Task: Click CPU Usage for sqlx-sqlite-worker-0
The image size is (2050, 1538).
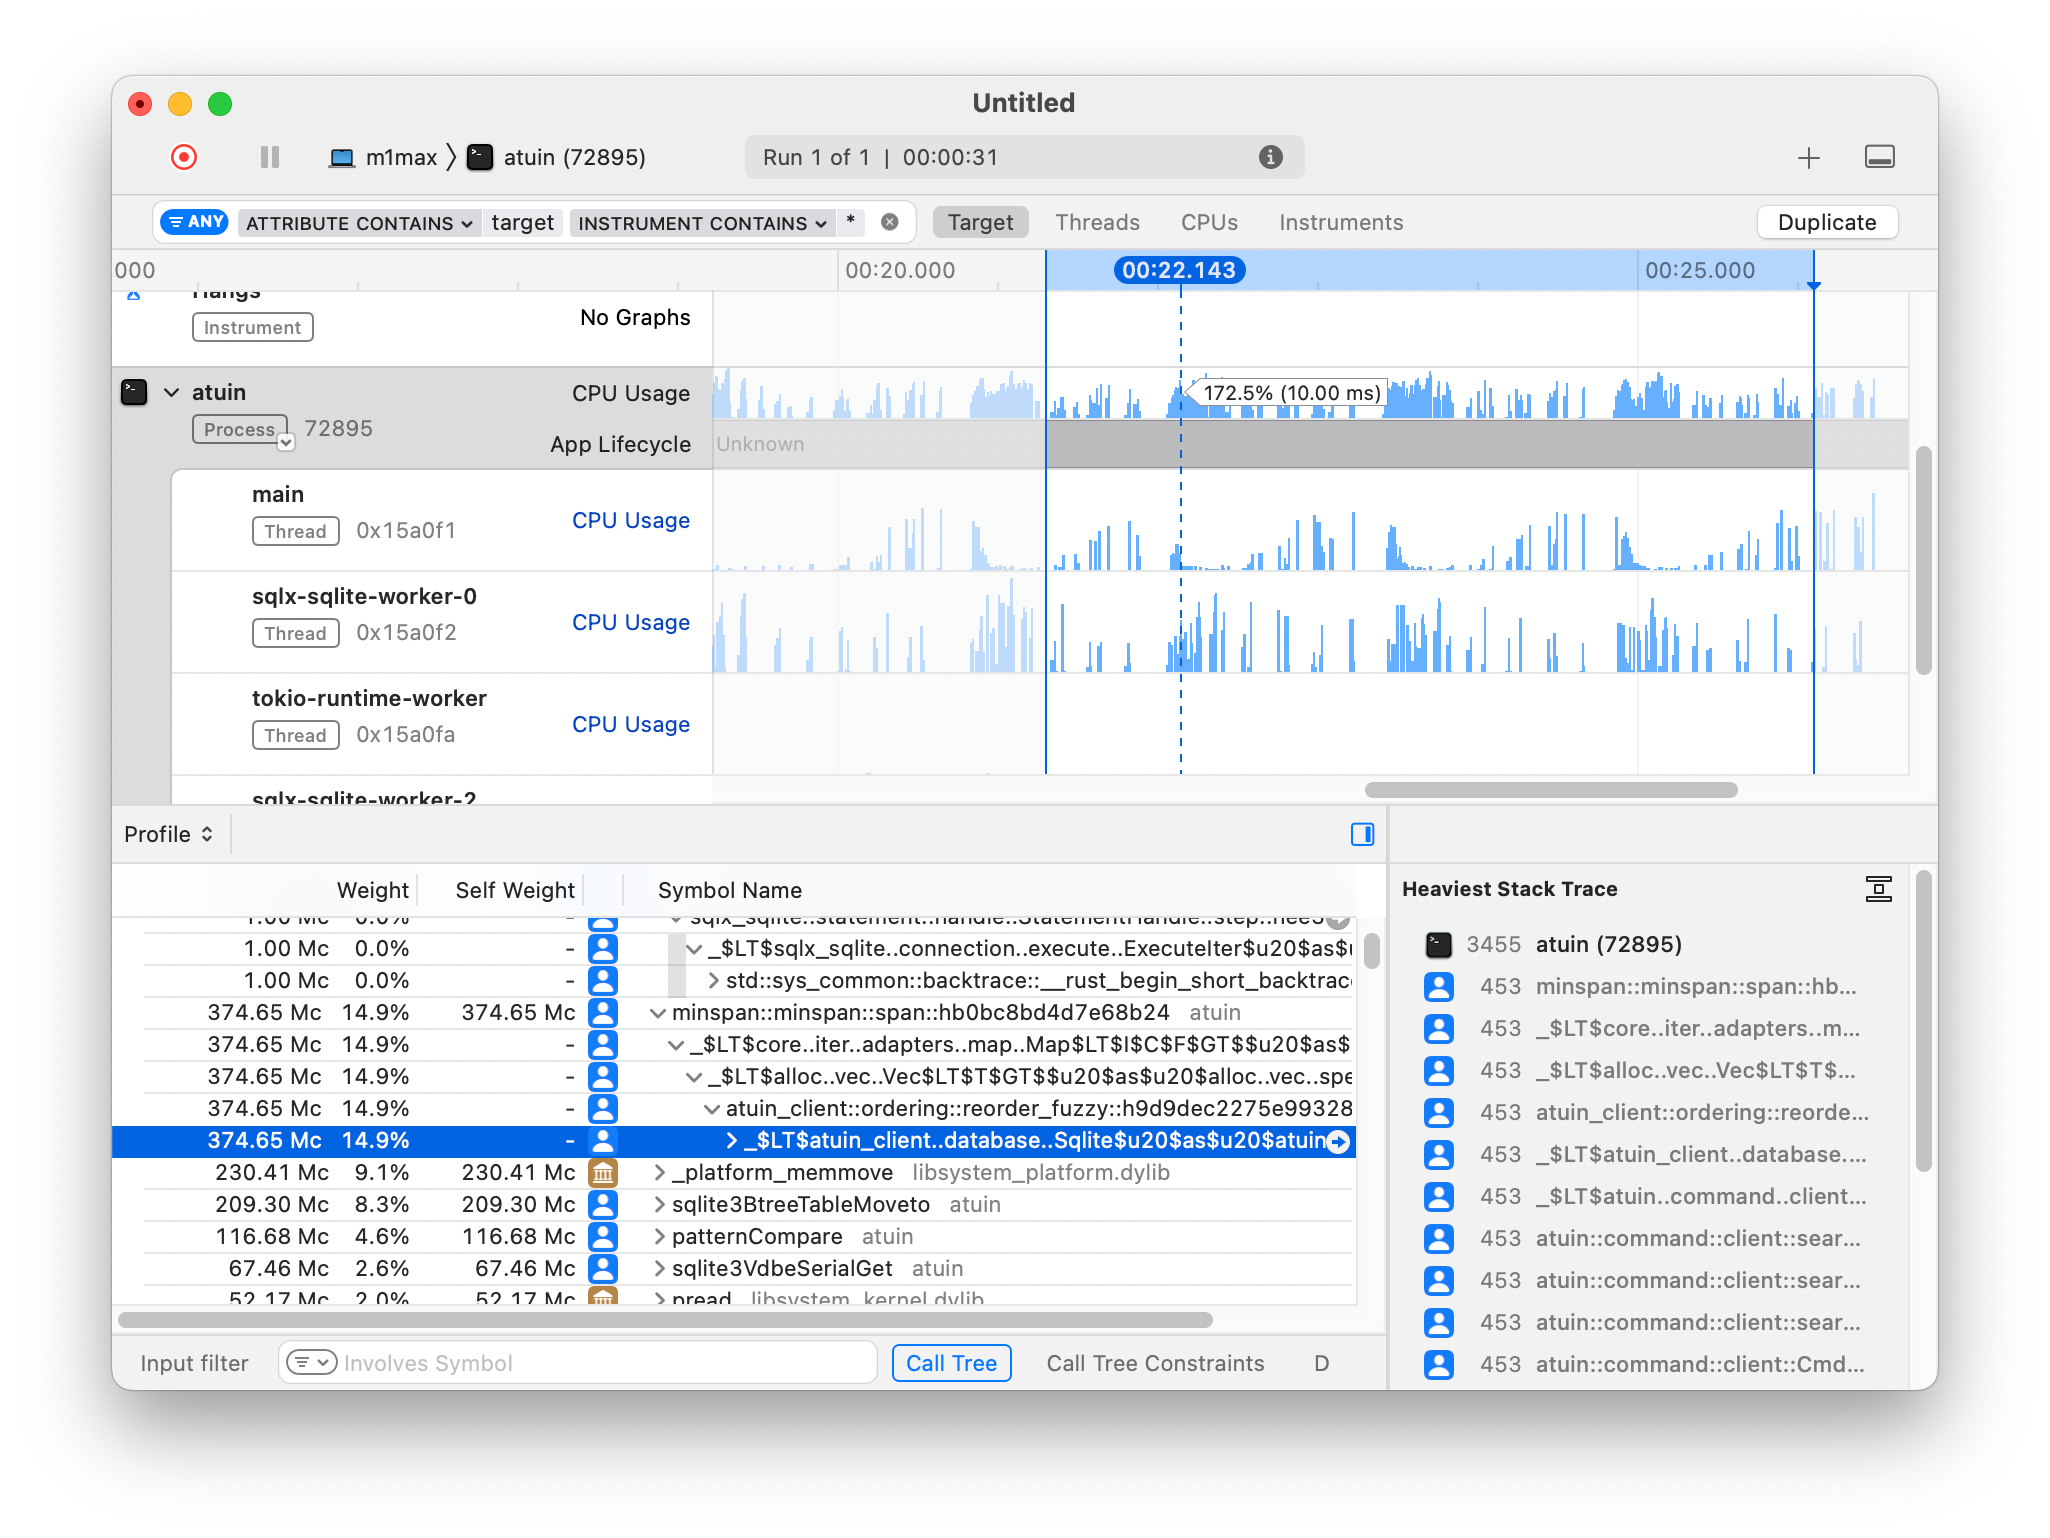Action: (x=631, y=622)
